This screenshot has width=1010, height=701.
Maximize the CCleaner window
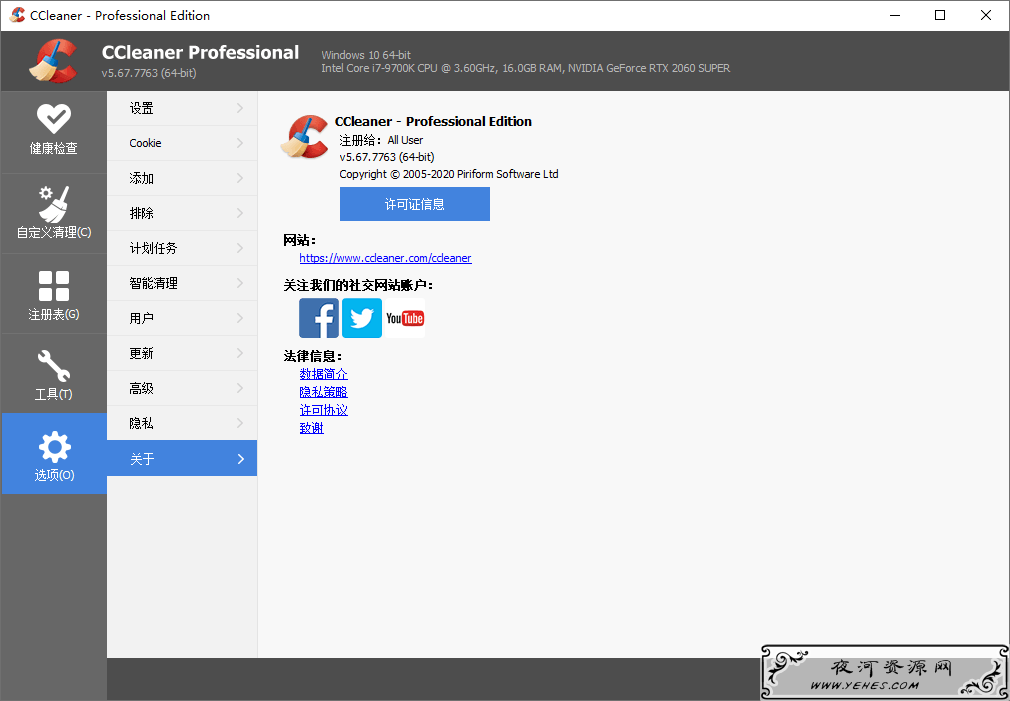tap(940, 15)
